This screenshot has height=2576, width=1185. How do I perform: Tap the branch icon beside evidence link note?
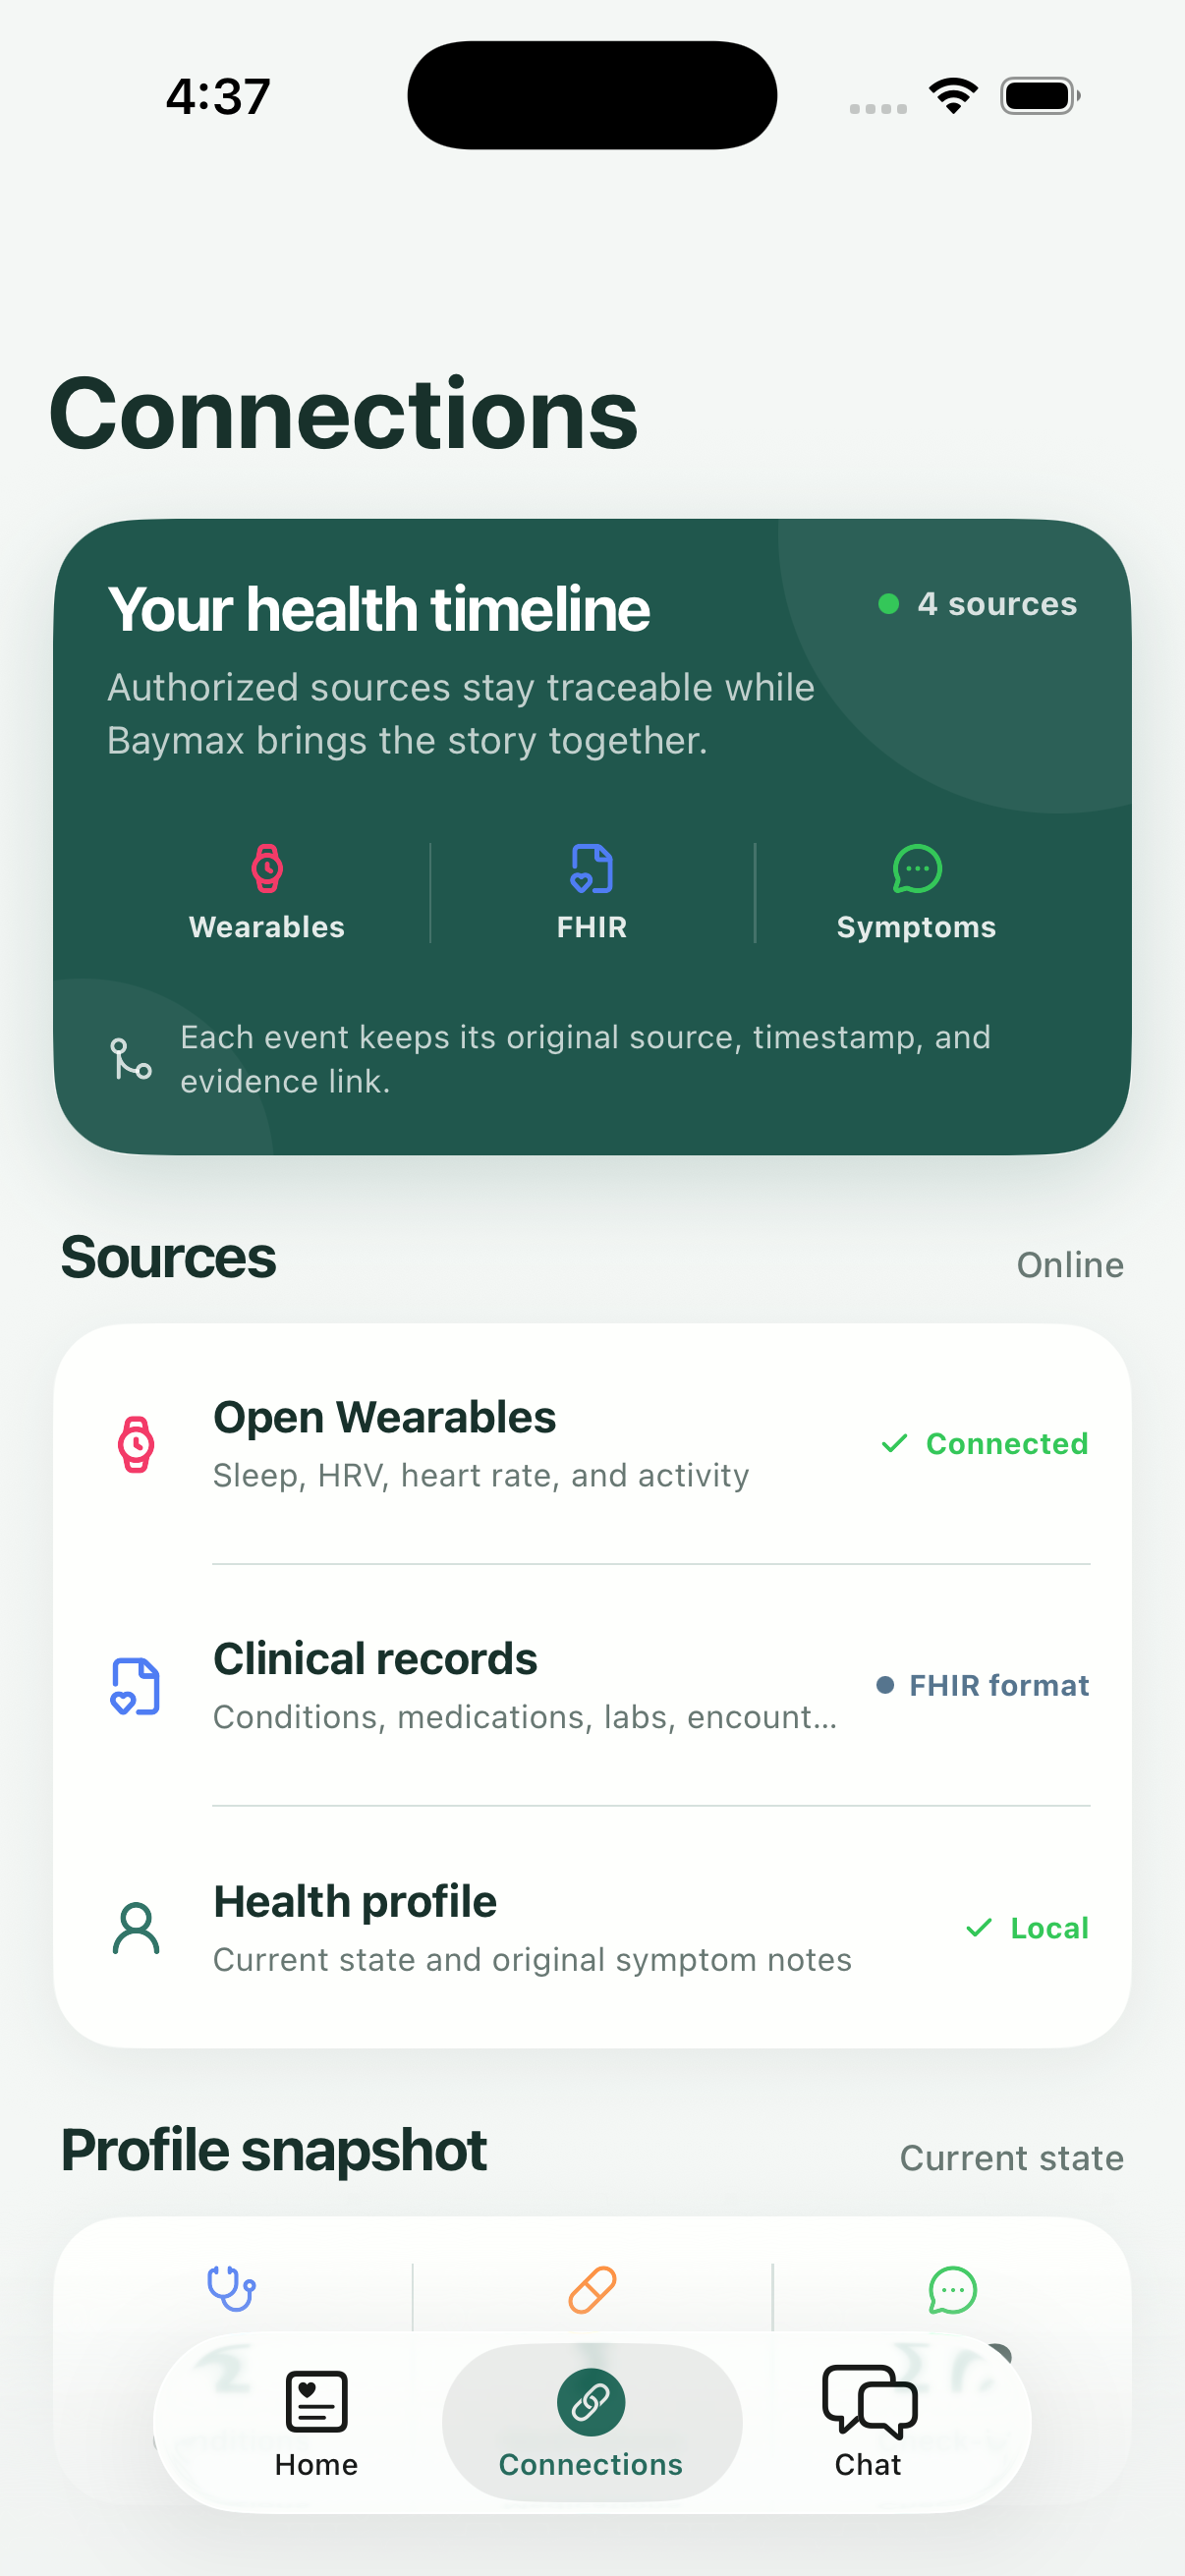click(x=131, y=1059)
